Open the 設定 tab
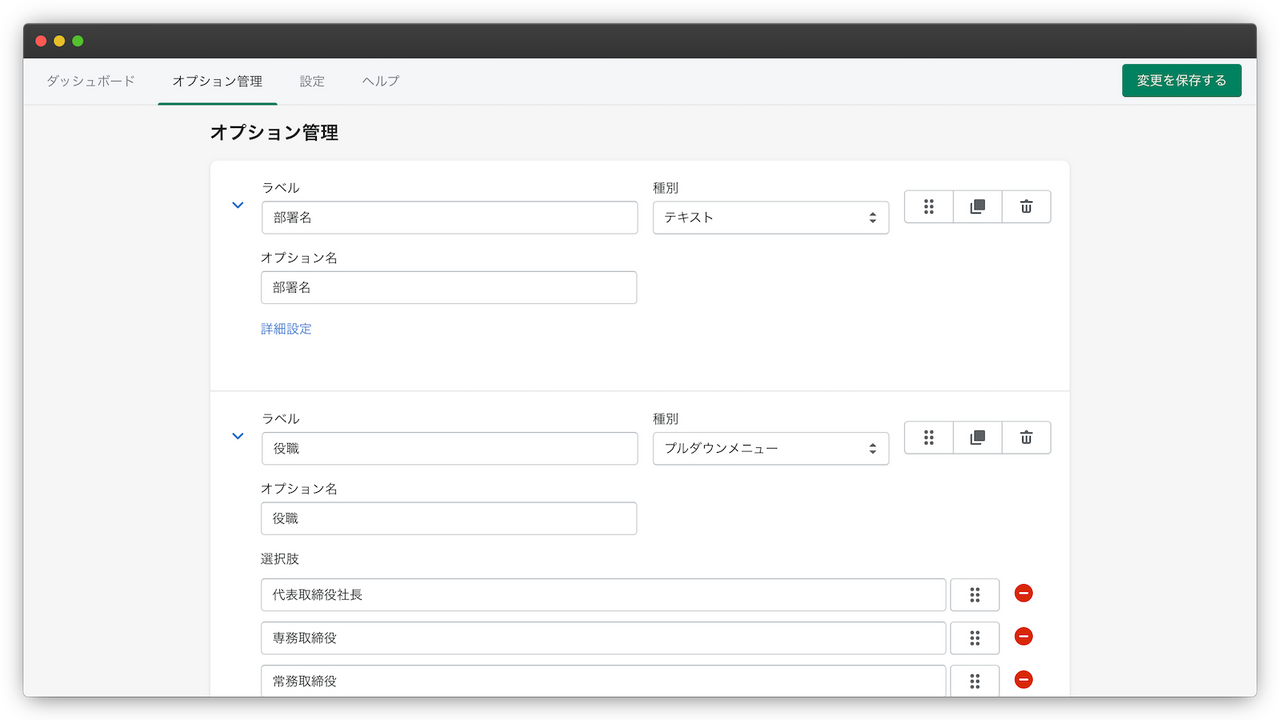The image size is (1280, 720). pos(312,81)
